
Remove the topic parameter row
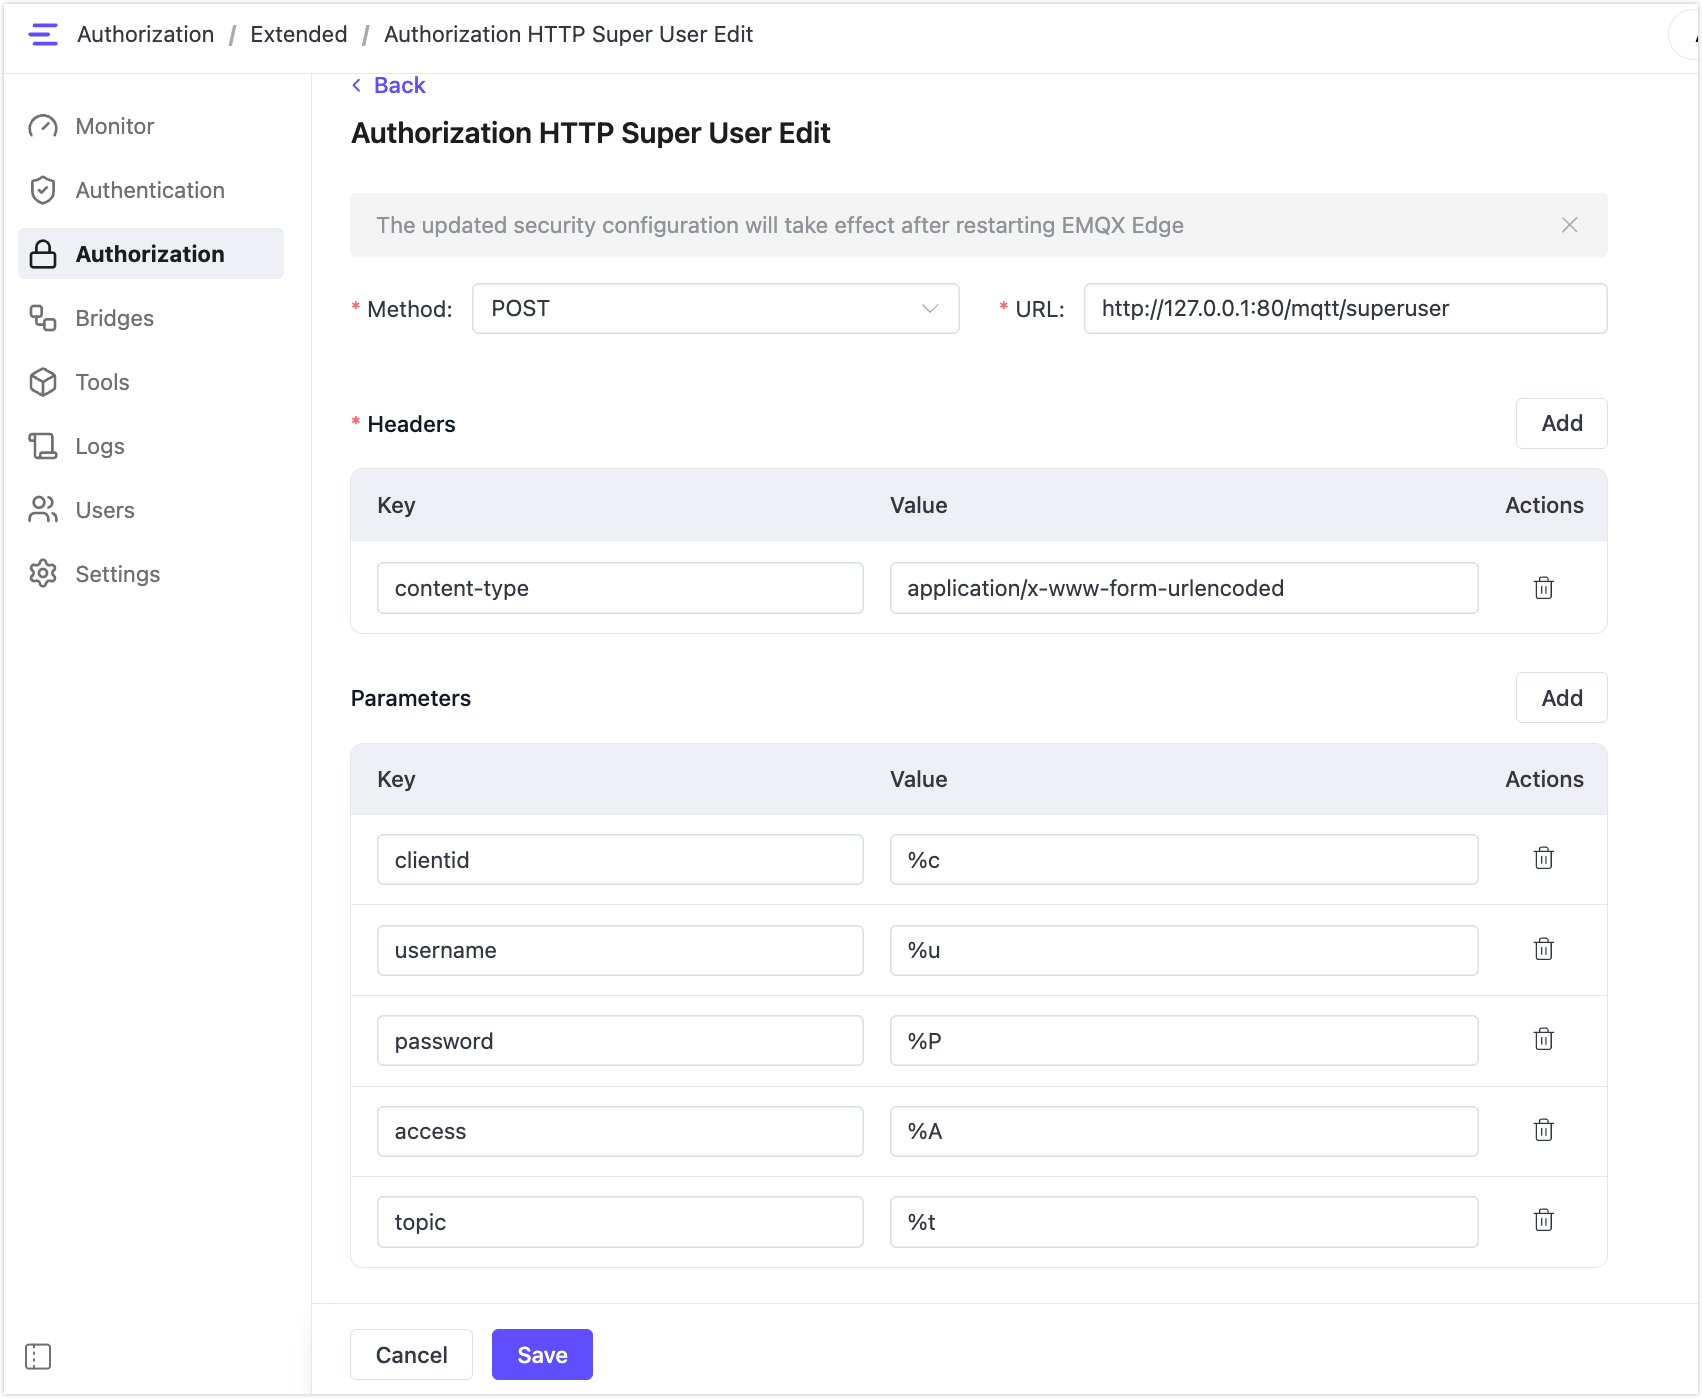click(1543, 1220)
